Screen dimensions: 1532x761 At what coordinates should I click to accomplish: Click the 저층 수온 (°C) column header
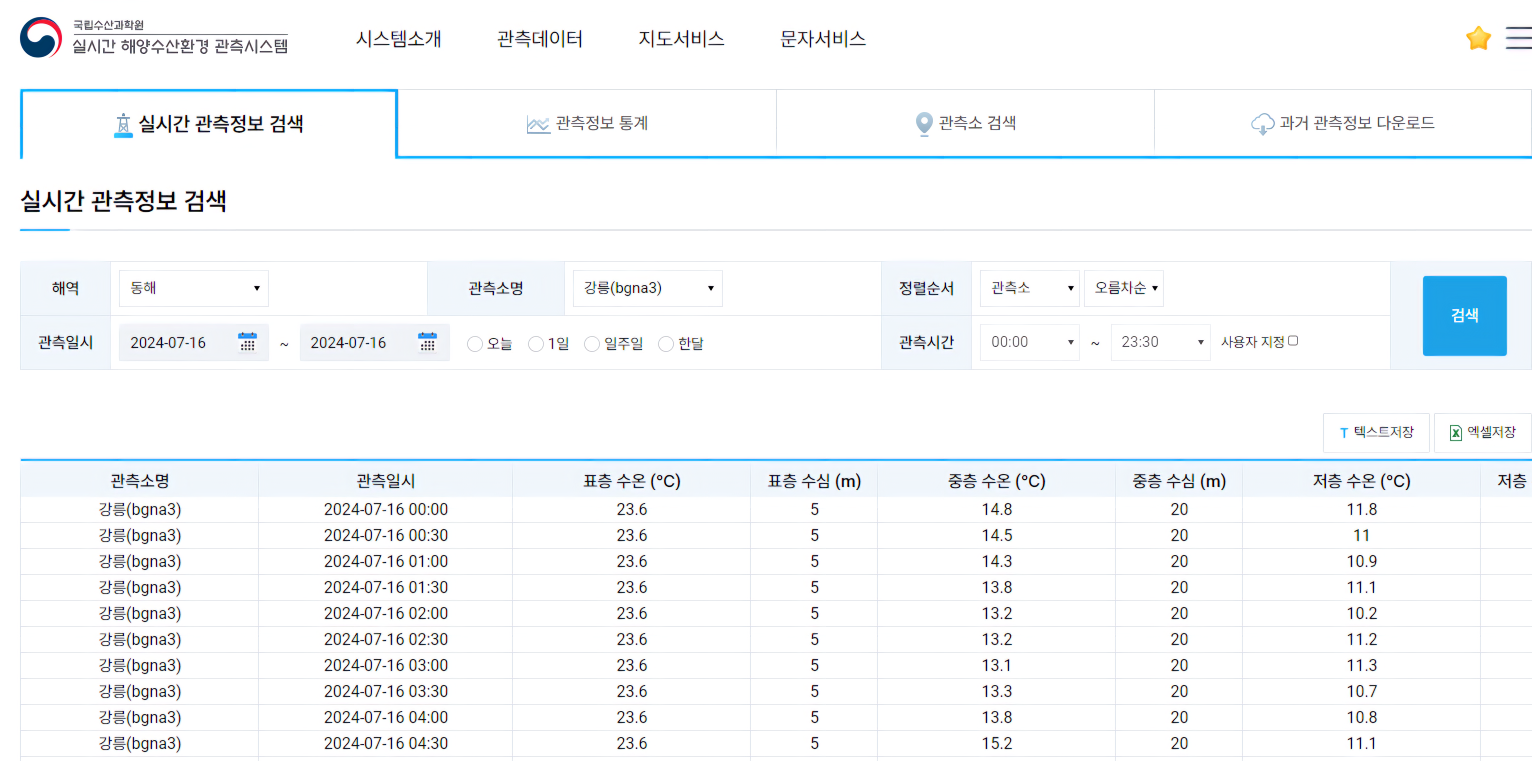point(1362,481)
